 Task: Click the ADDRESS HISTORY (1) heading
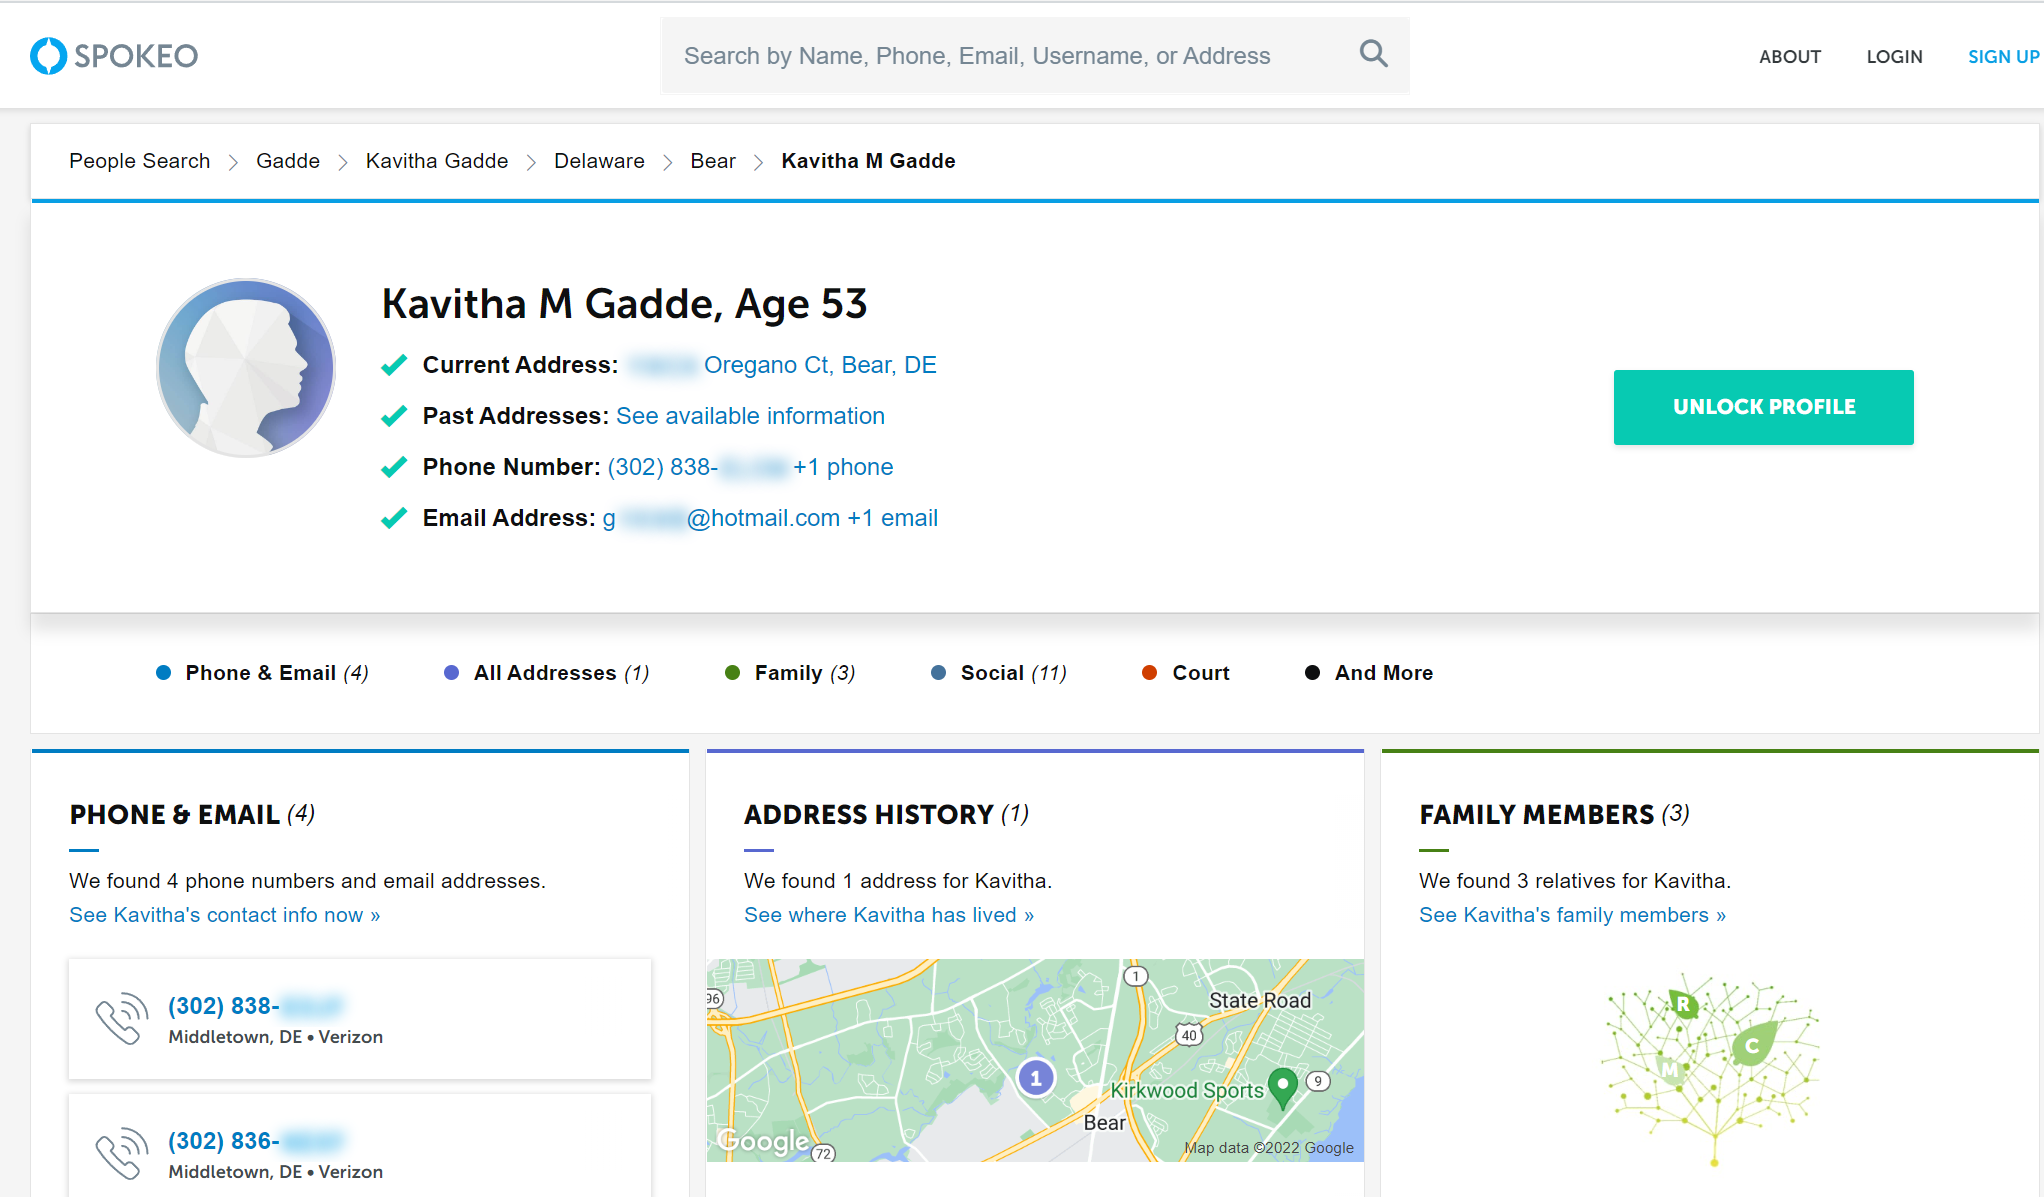pos(887,814)
